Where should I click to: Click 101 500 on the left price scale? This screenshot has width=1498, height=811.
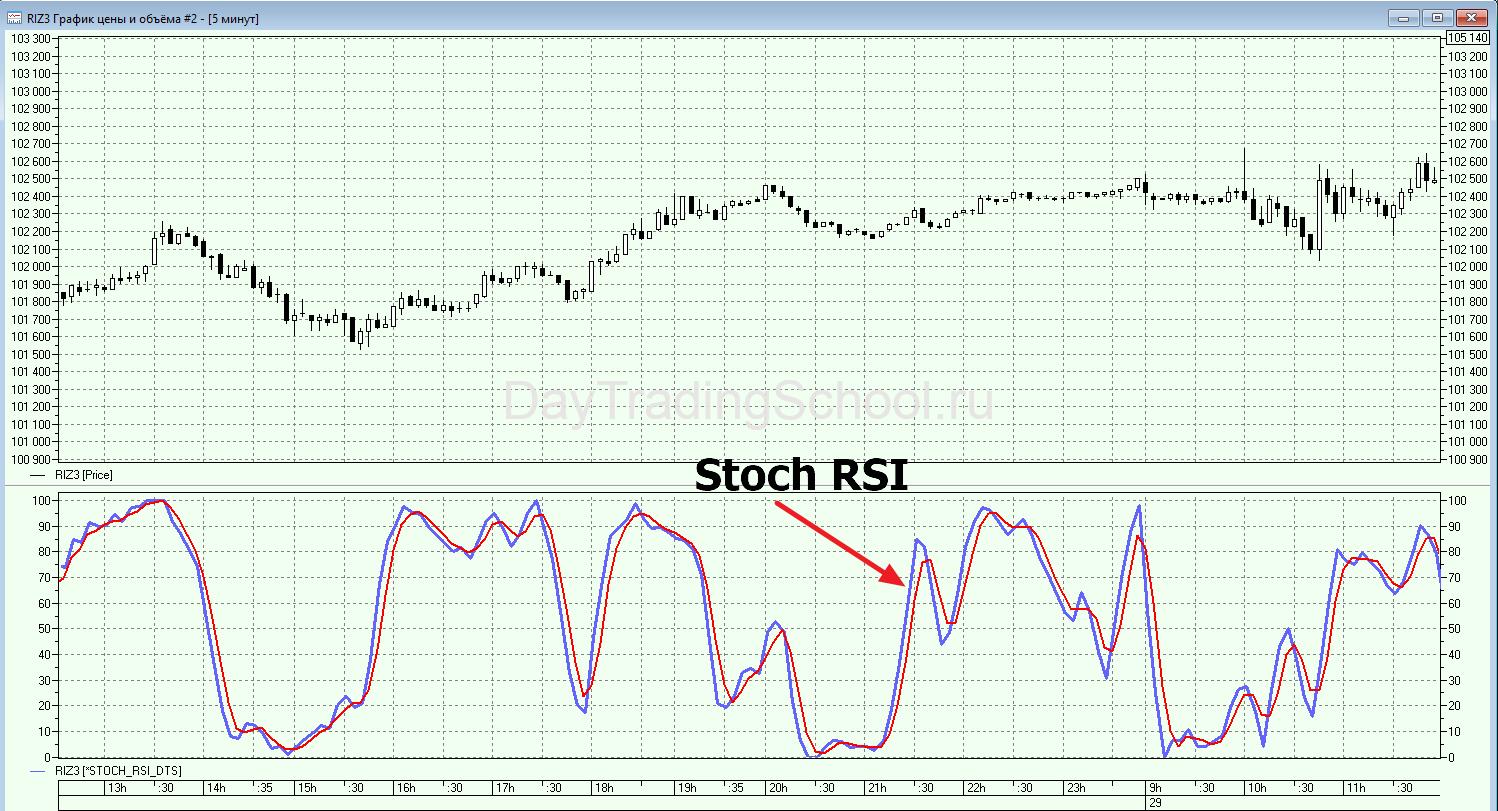pos(30,354)
